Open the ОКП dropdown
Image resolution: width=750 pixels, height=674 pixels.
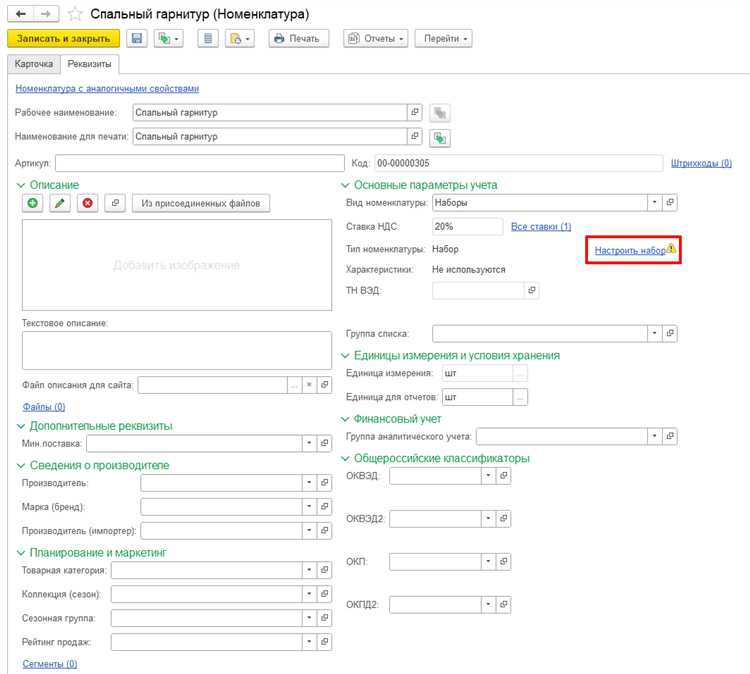488,562
